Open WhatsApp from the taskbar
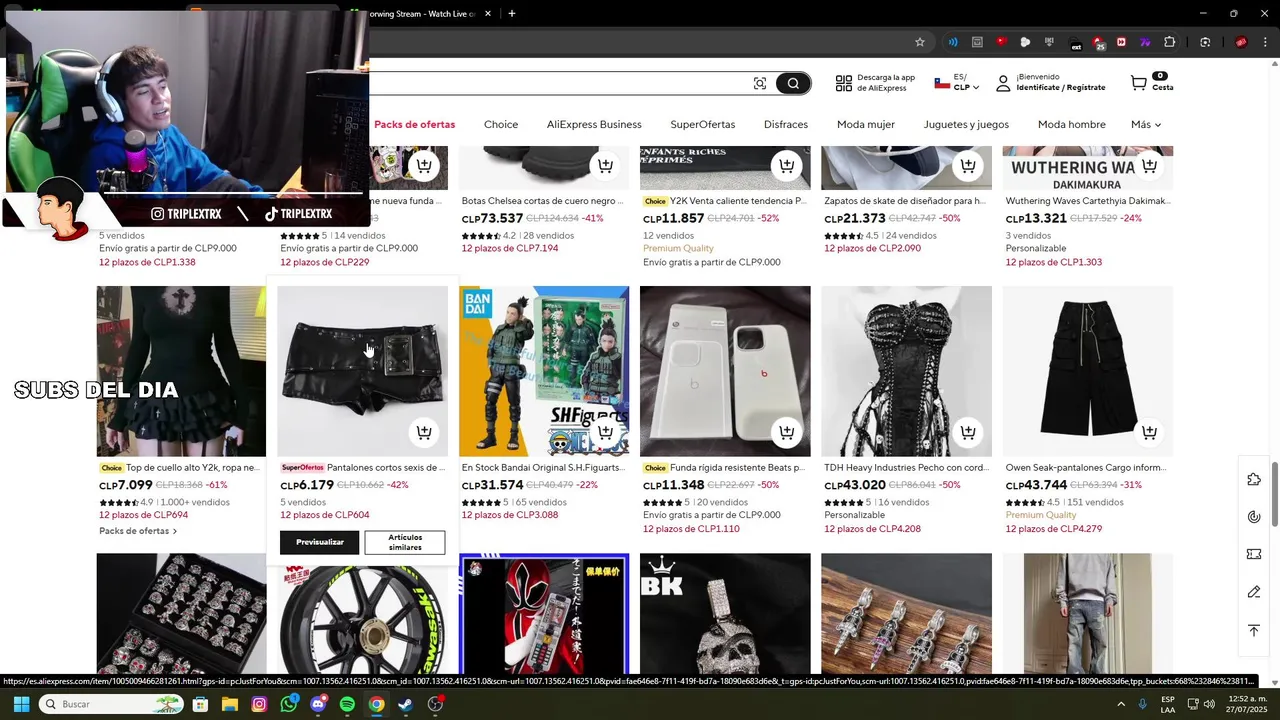The width and height of the screenshot is (1280, 720). 289,704
